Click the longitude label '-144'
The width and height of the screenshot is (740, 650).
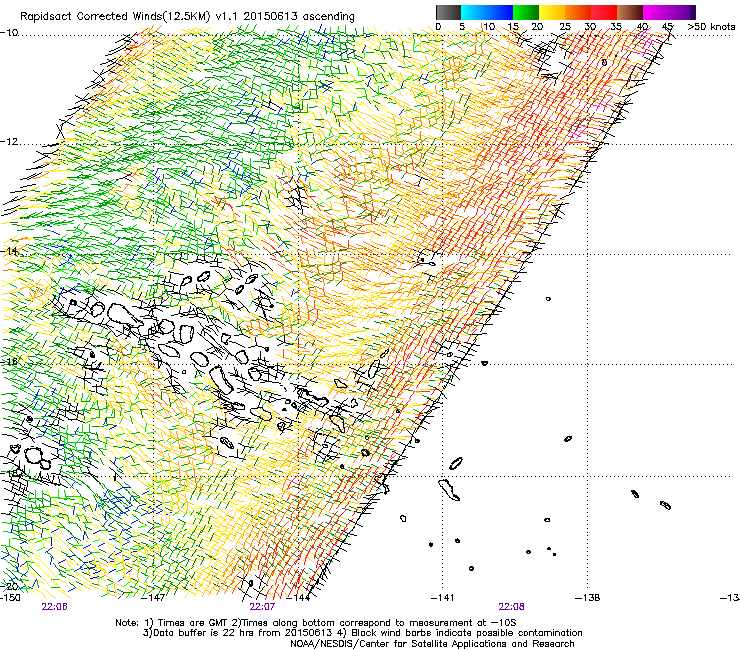pos(299,598)
